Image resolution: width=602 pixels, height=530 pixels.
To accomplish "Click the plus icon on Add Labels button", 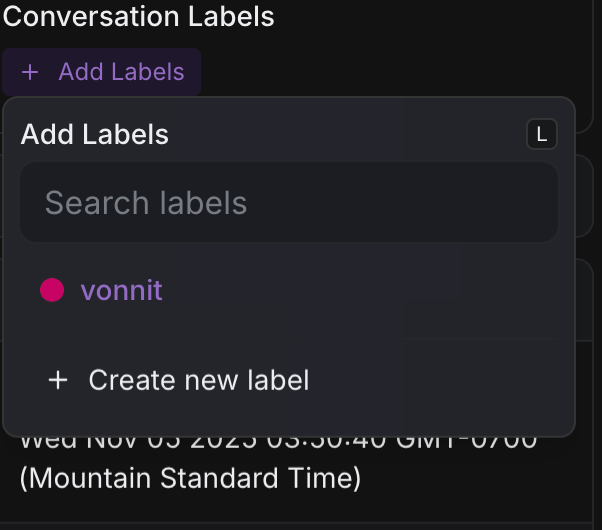I will [x=30, y=72].
